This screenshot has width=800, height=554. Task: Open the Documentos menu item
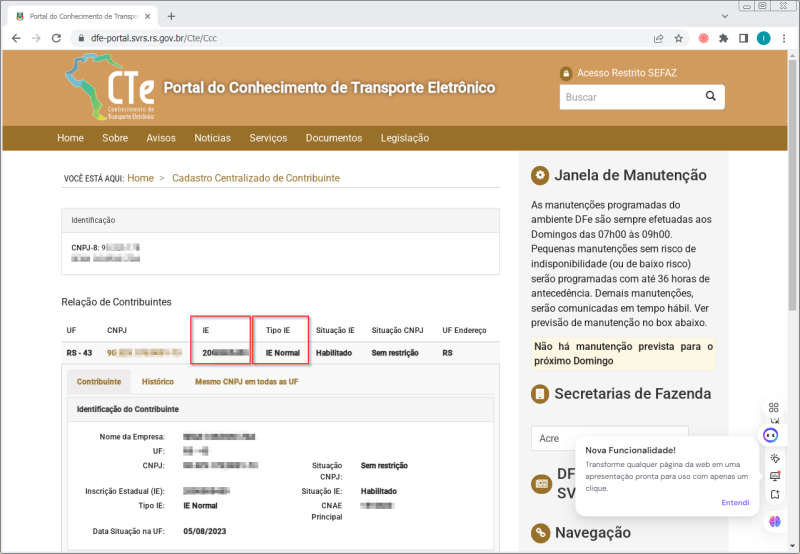pos(334,138)
